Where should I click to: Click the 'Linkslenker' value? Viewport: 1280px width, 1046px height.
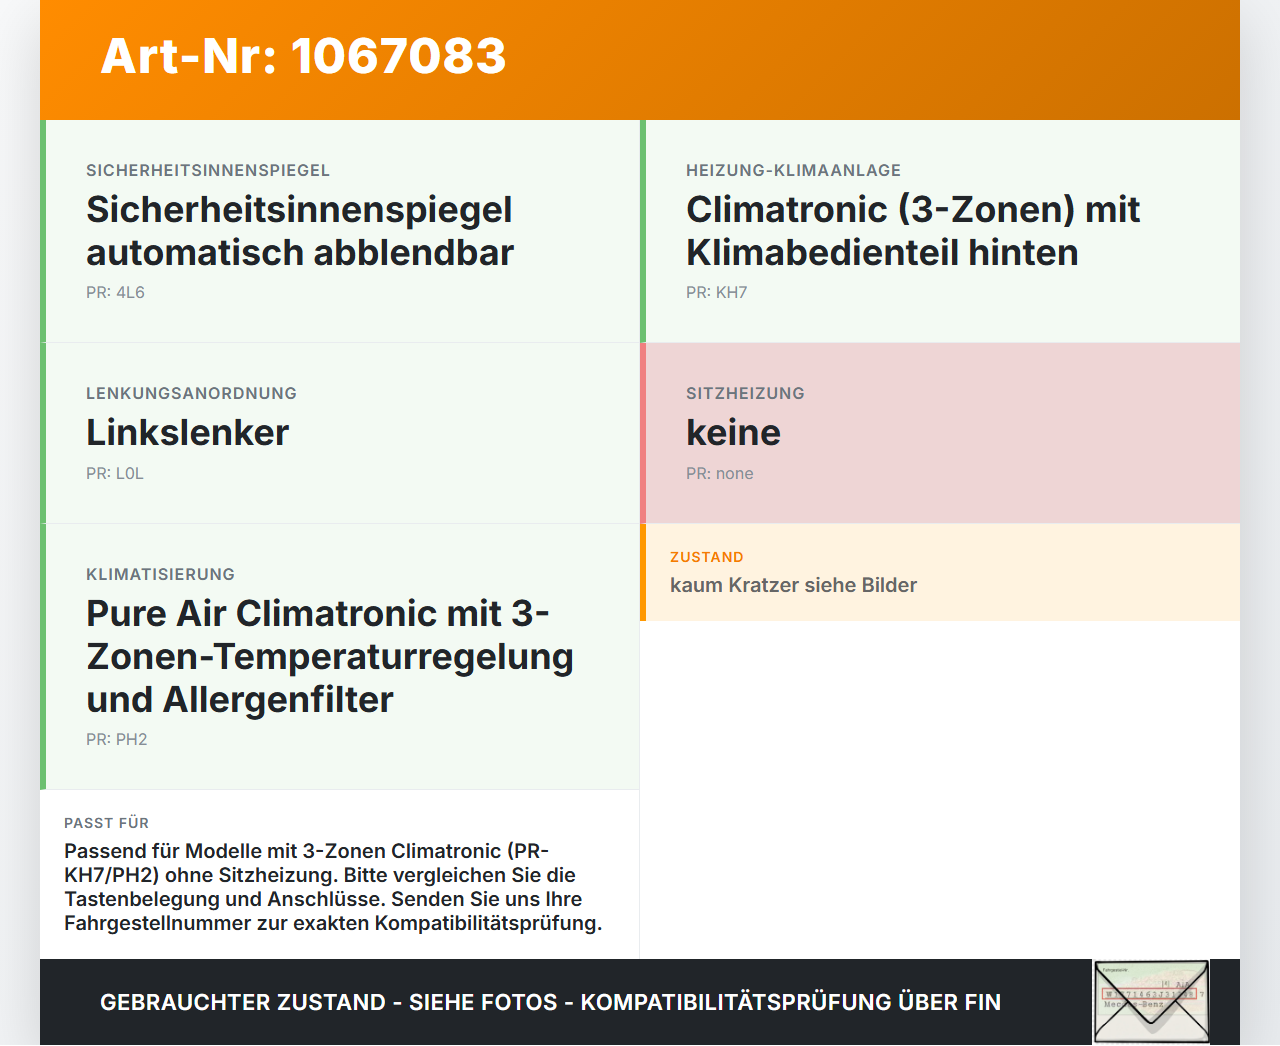(x=187, y=432)
